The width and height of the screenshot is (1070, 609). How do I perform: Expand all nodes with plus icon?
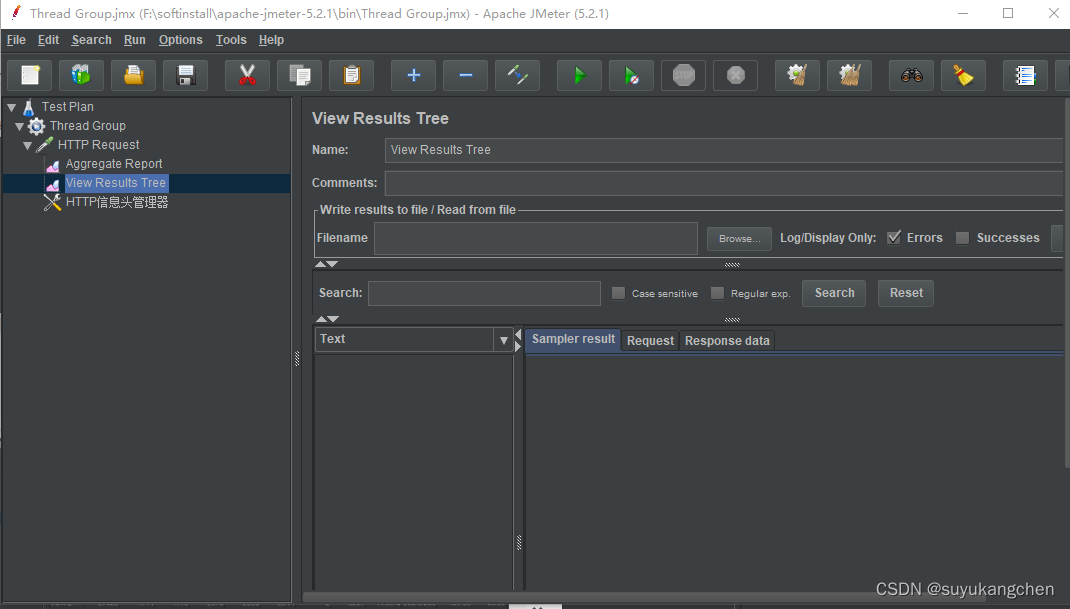click(414, 75)
